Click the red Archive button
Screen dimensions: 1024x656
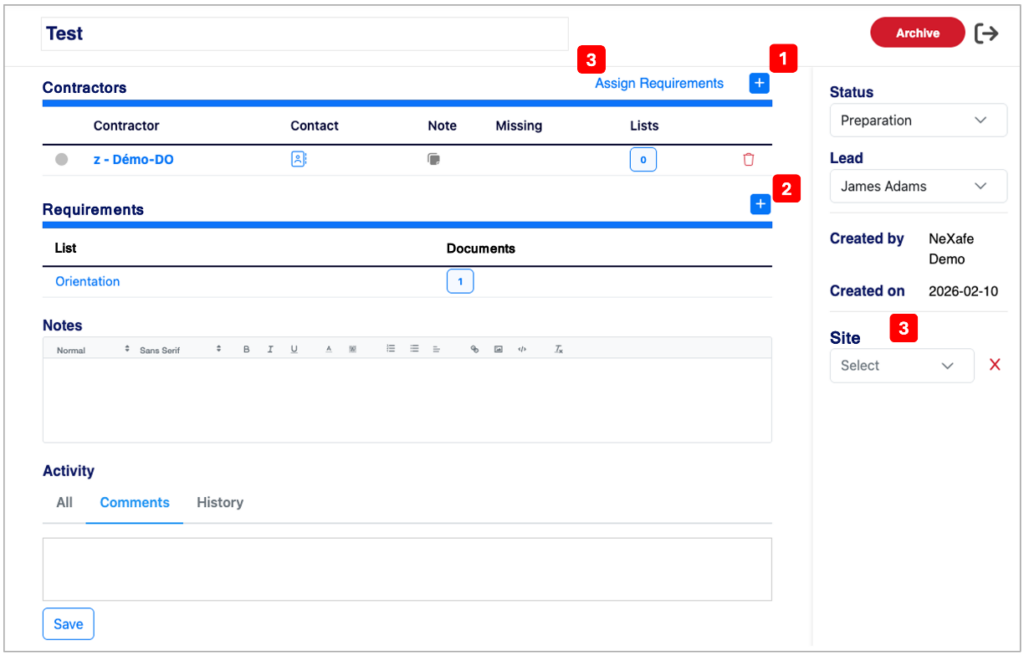point(918,33)
